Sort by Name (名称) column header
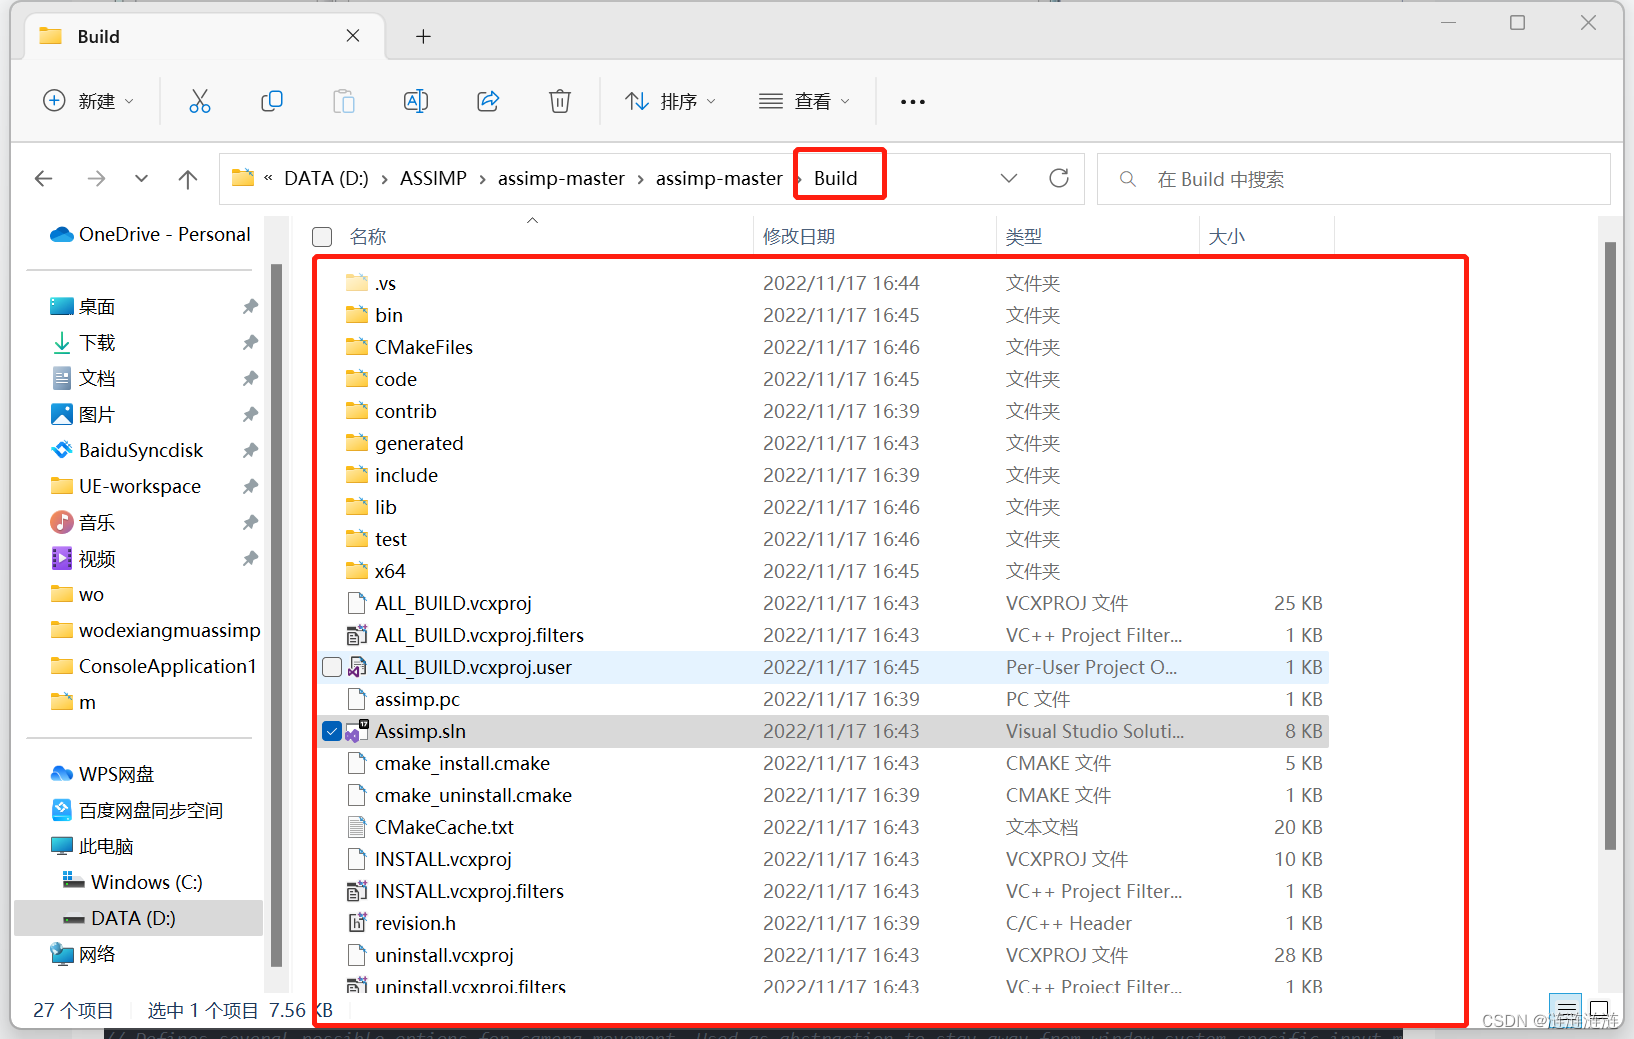 coord(368,237)
